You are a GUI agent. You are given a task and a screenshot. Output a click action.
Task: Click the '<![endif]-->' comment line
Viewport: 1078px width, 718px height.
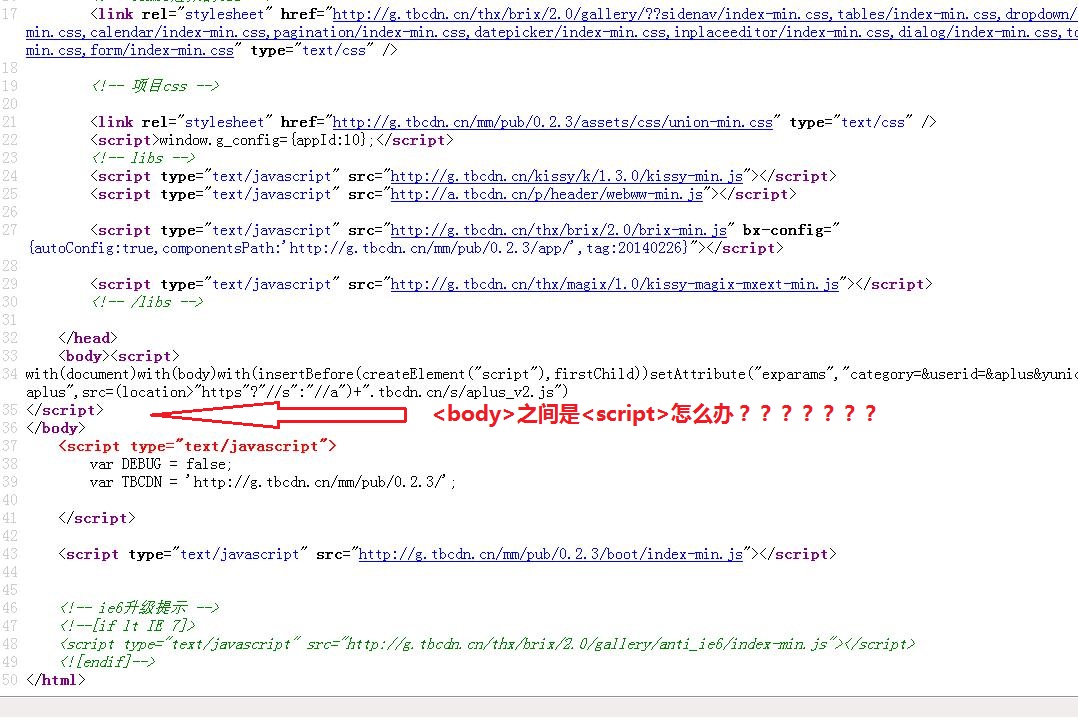tap(107, 662)
